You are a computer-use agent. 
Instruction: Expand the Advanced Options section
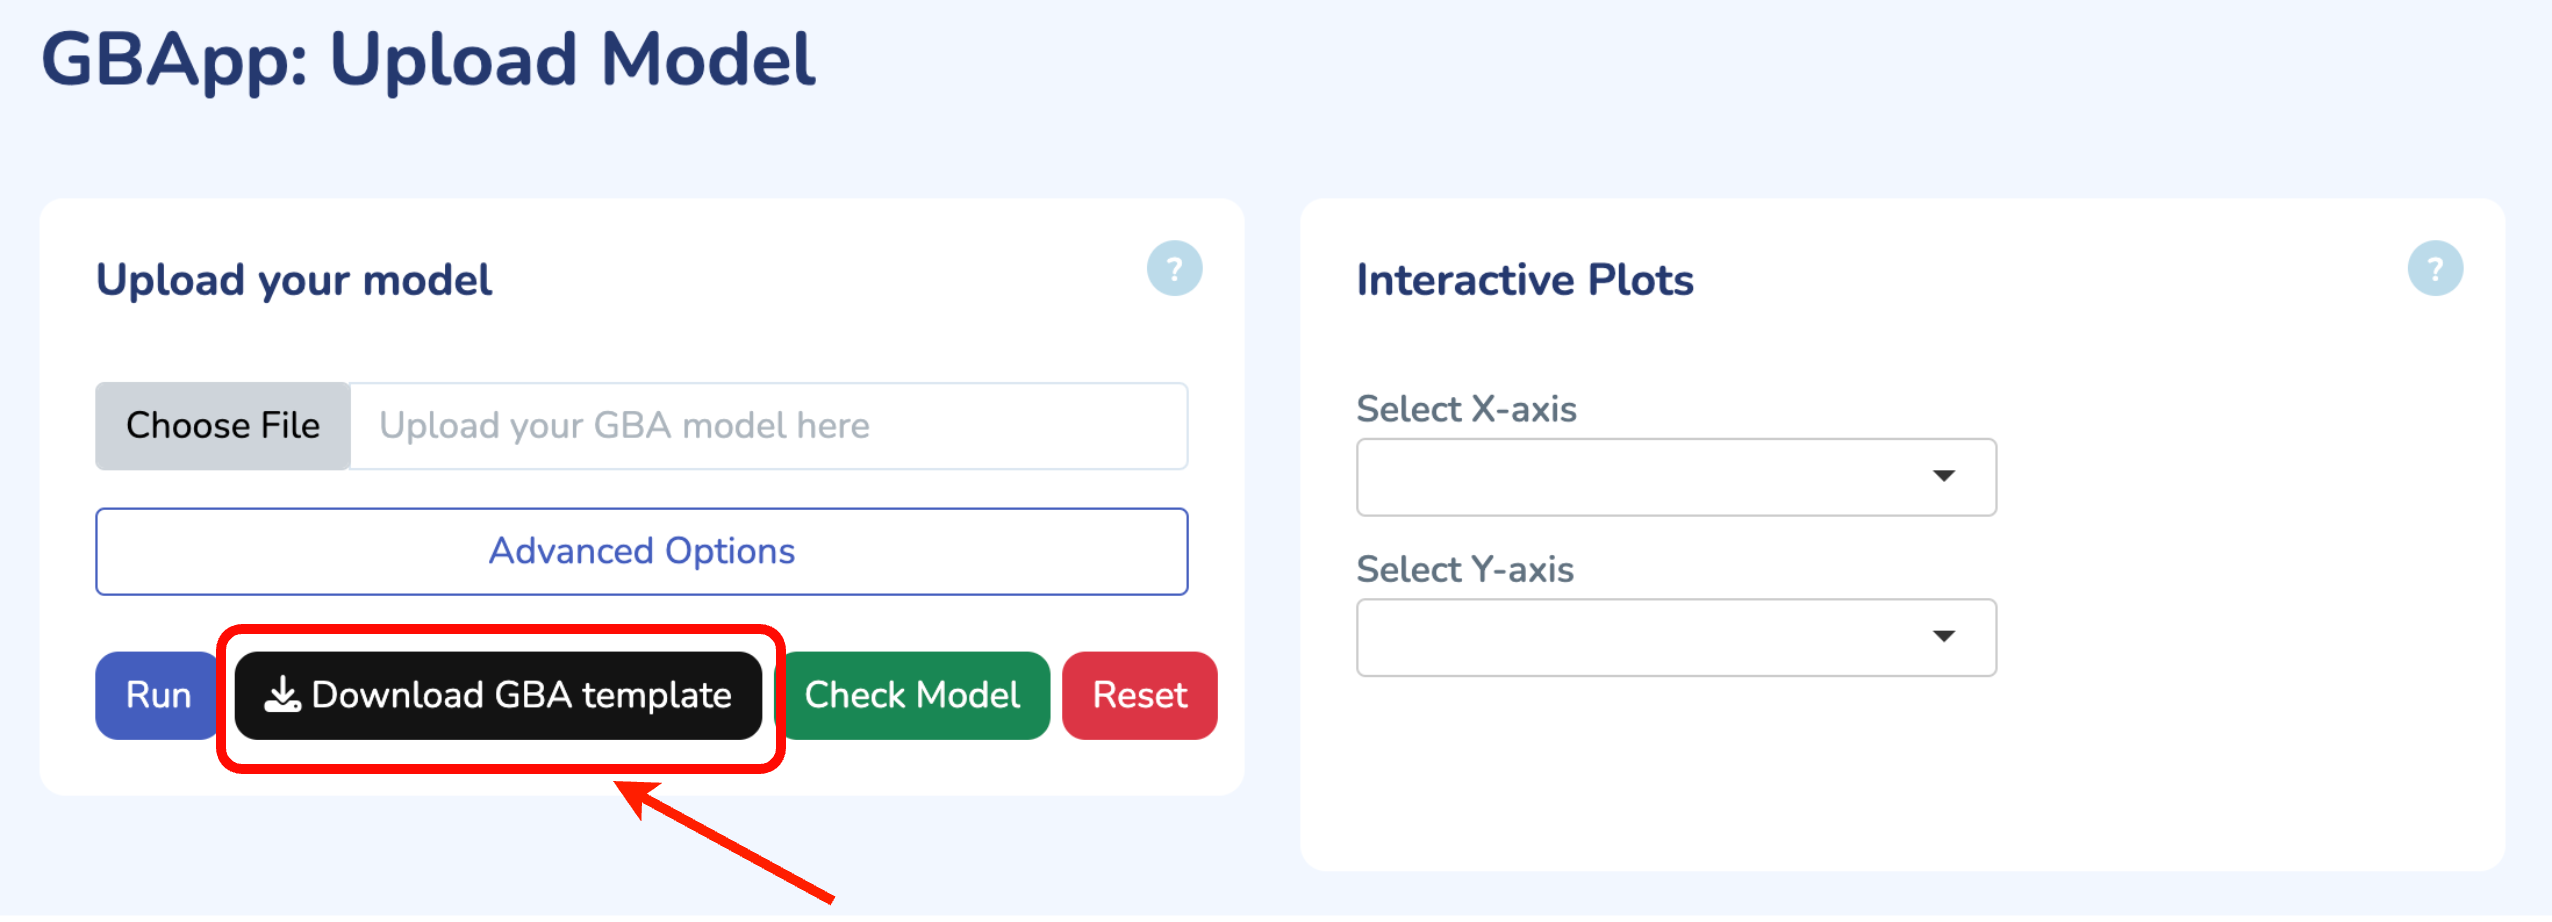tap(640, 551)
